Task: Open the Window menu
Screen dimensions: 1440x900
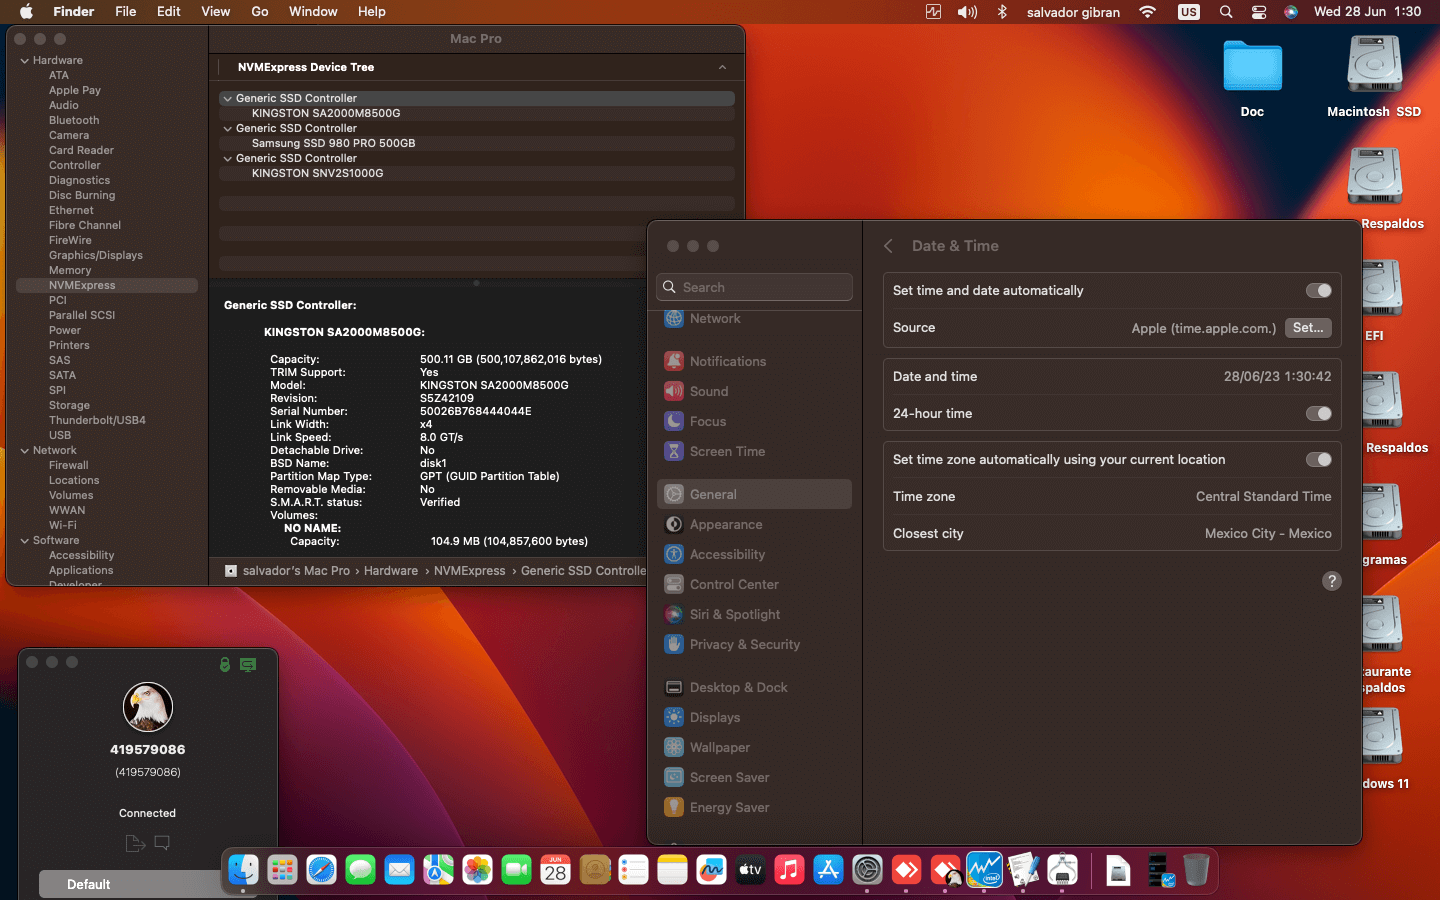Action: (x=313, y=12)
